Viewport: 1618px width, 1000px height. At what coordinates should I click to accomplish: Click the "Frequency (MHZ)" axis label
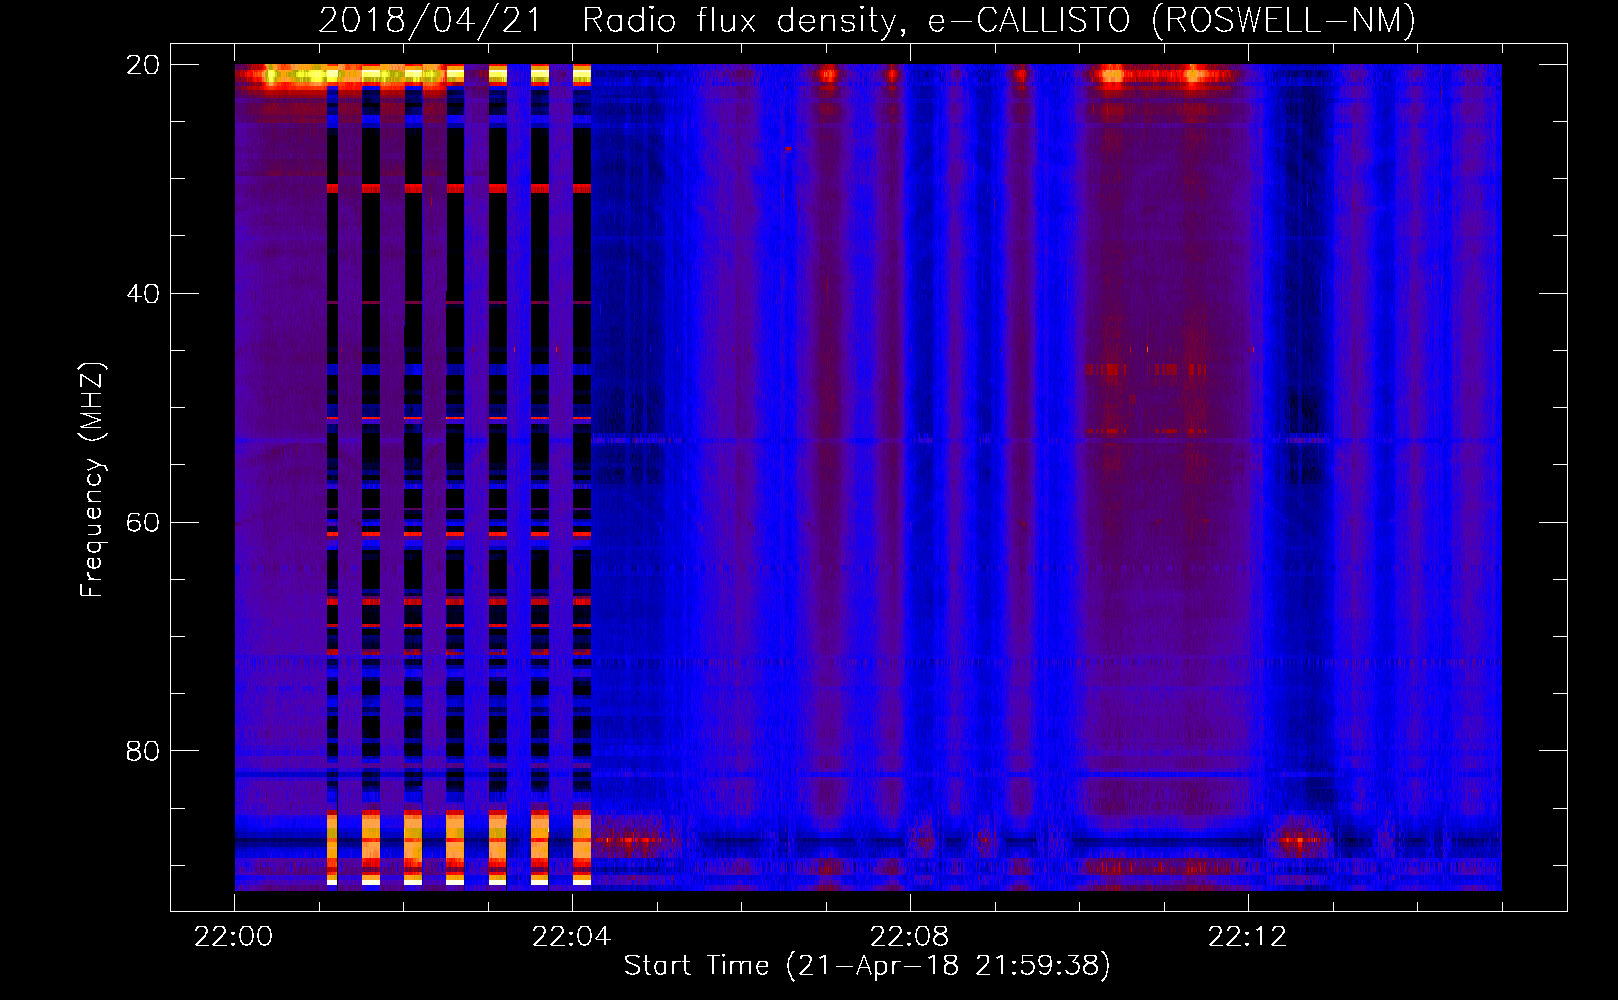(x=92, y=480)
